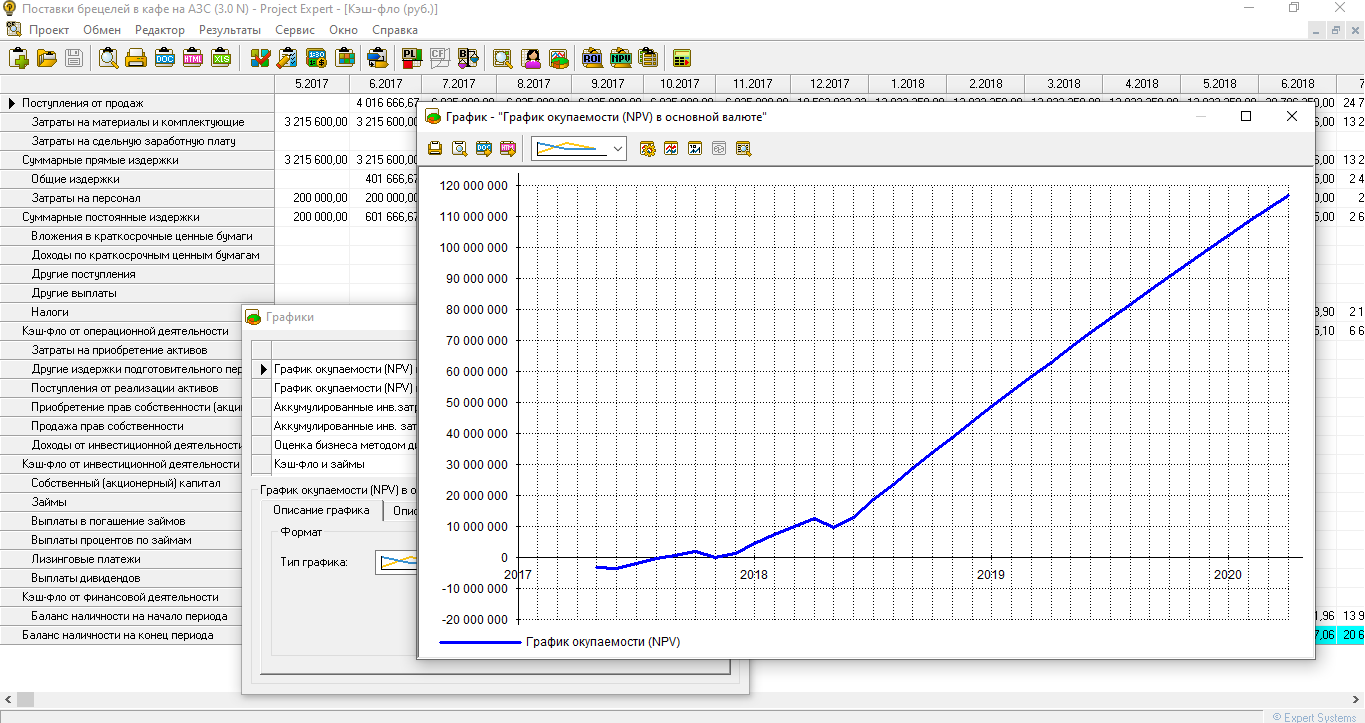The image size is (1365, 723).
Task: Open the charts pie-graph toolbar icon
Action: [x=559, y=57]
